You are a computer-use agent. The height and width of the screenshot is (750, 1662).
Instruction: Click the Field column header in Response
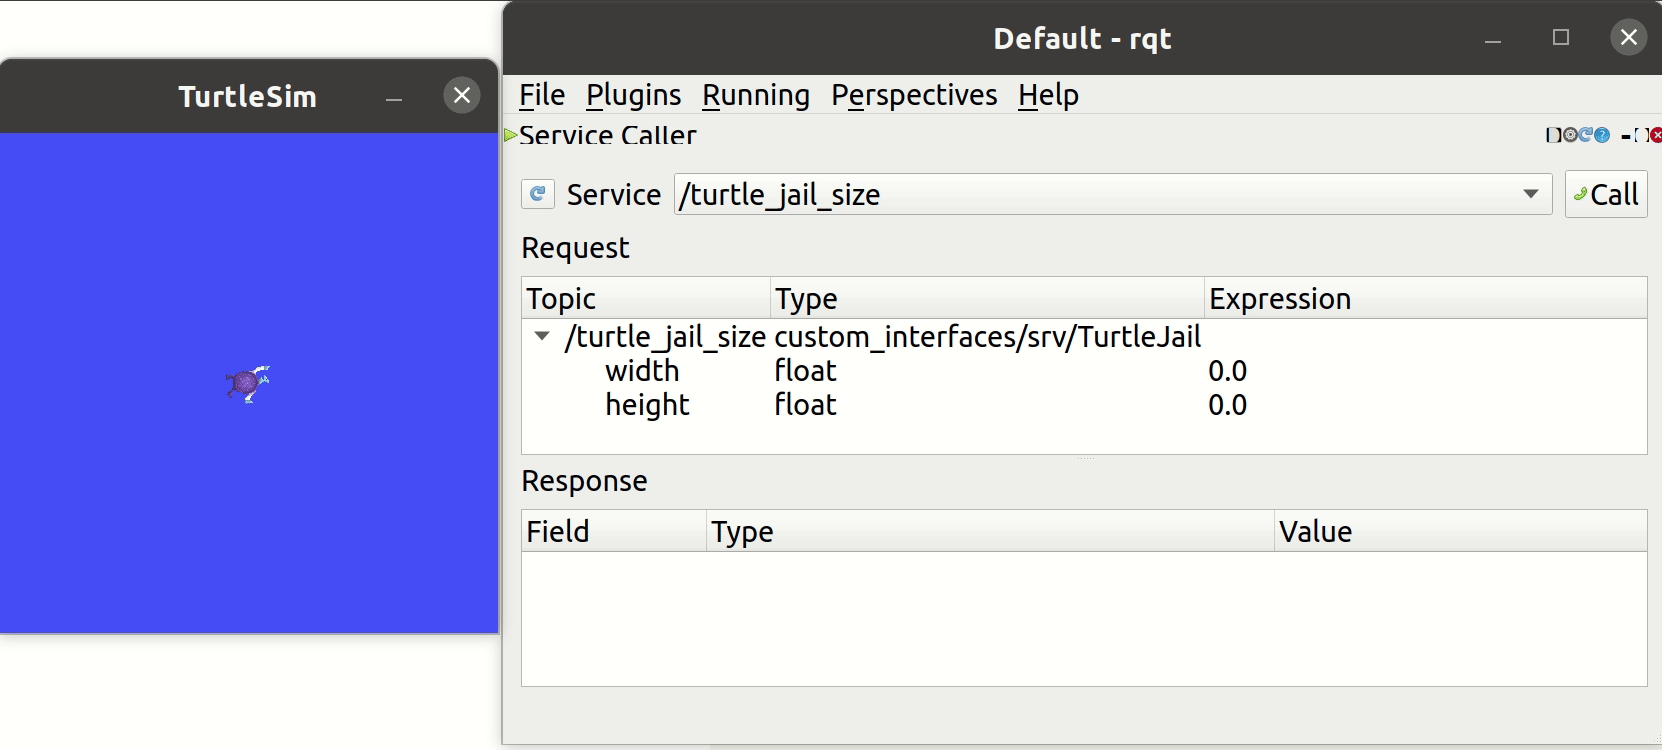pos(614,531)
